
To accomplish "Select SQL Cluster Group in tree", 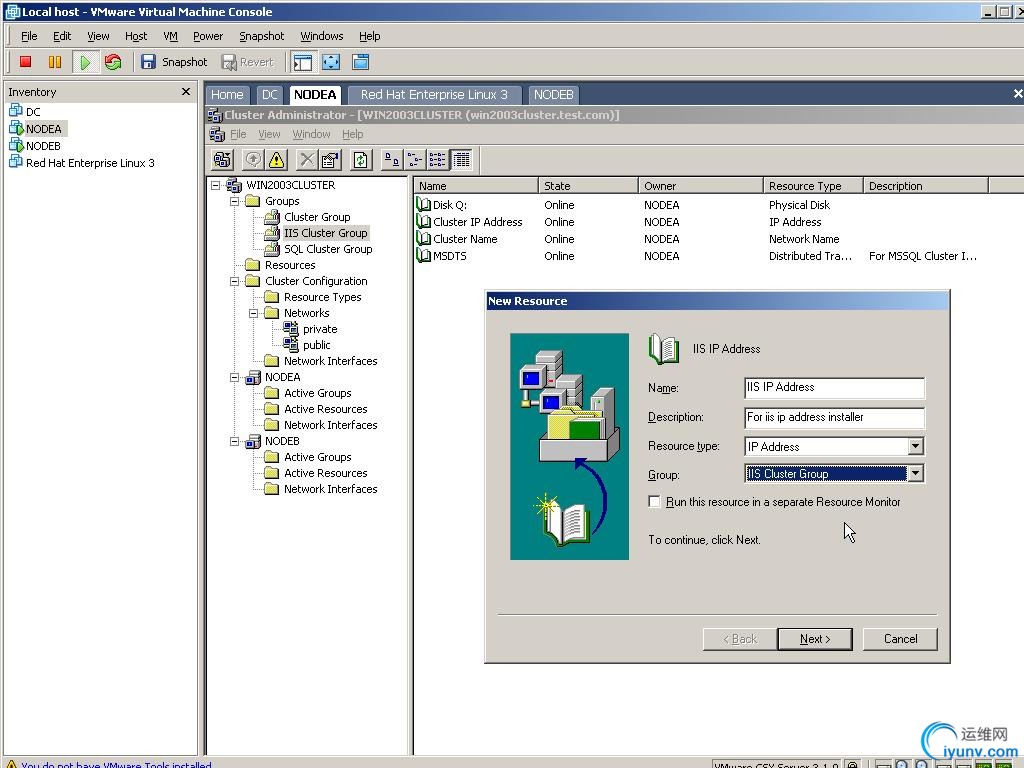I will coord(327,249).
